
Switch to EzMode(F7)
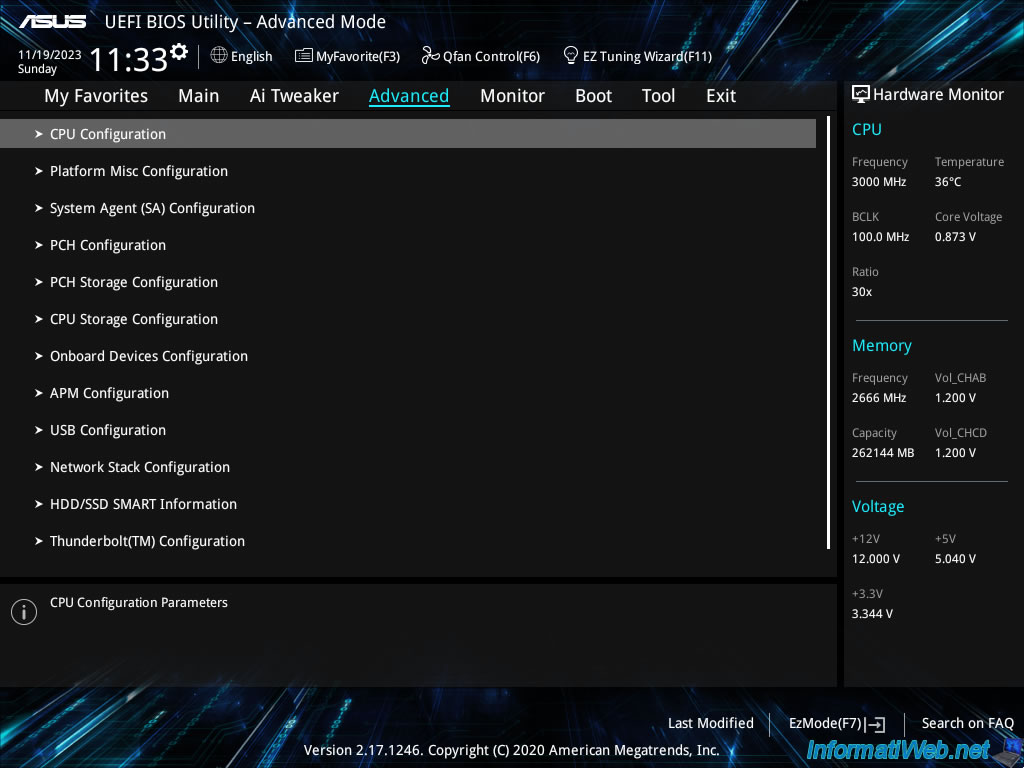point(836,723)
